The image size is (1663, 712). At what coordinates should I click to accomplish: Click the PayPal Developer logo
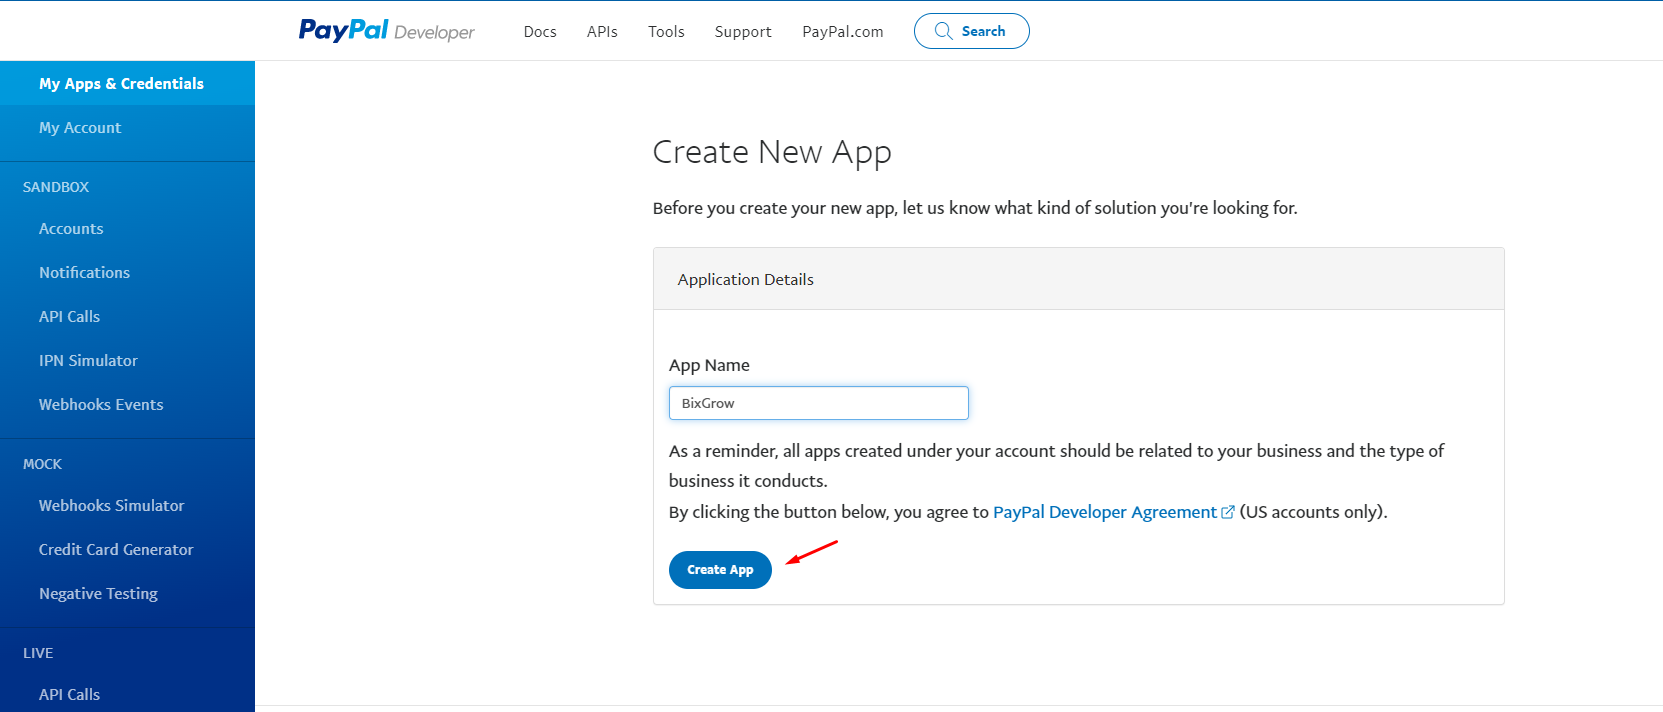coord(387,31)
